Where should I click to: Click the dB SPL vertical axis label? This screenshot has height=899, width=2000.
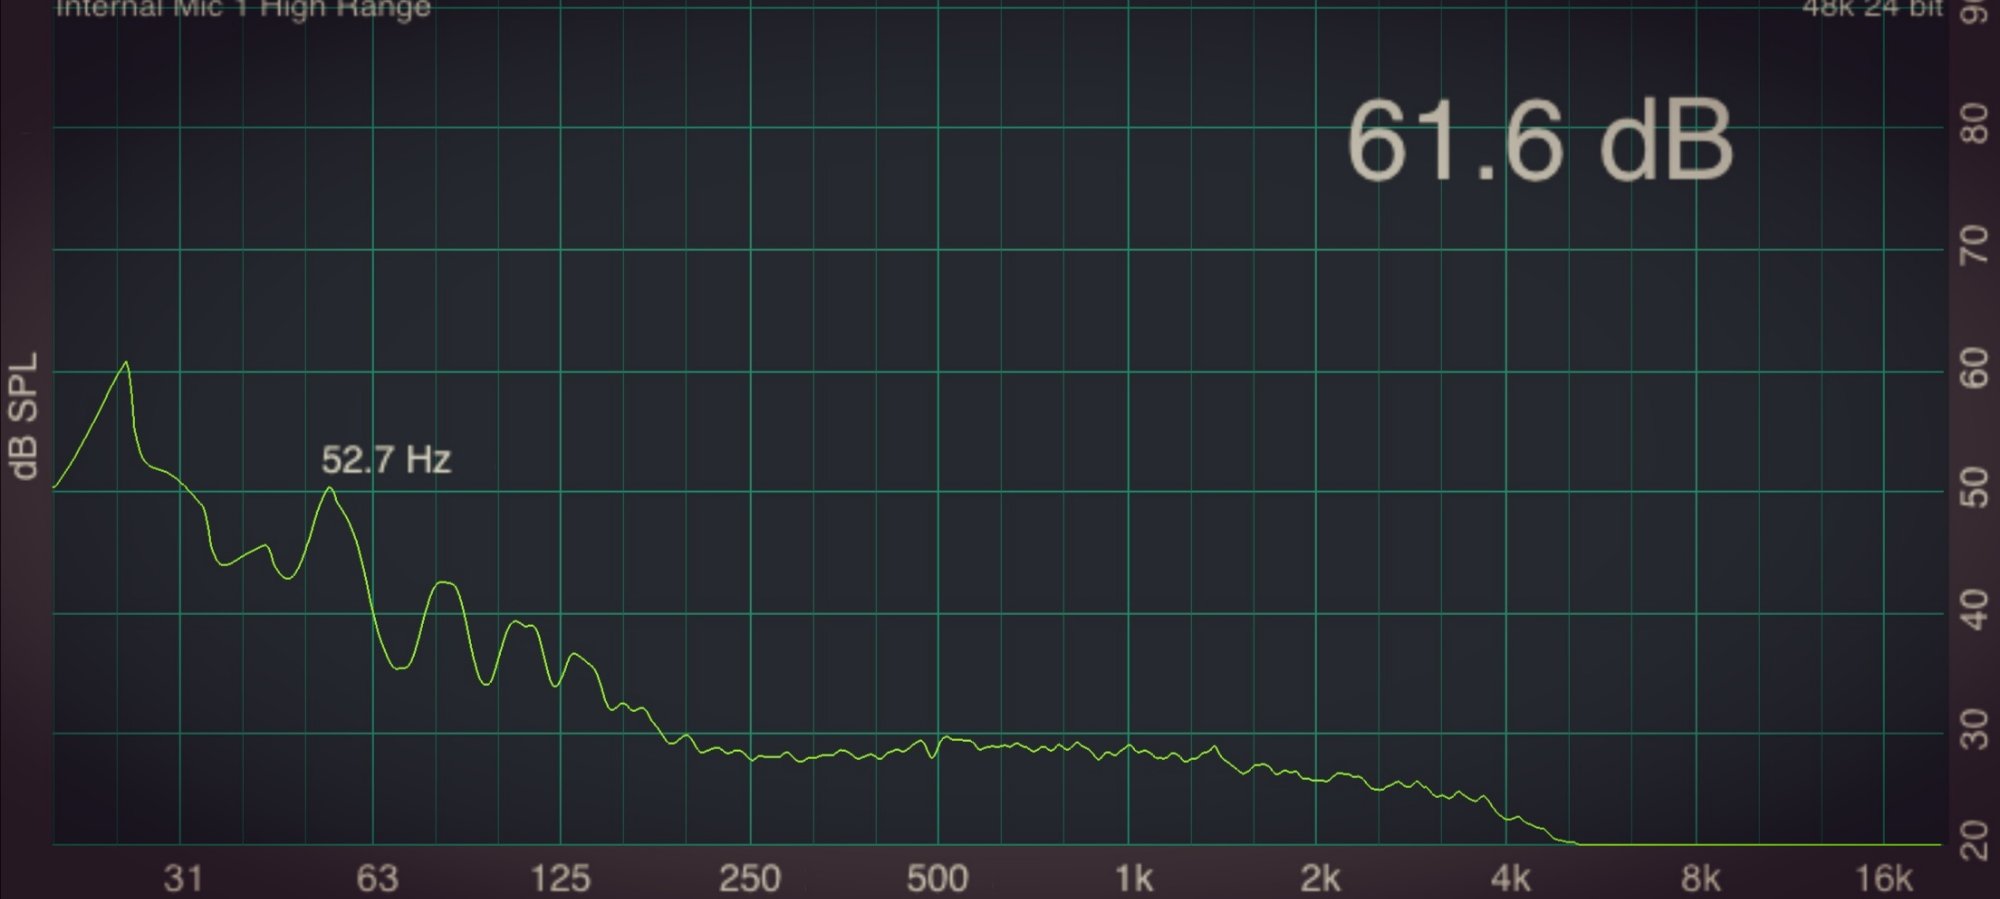pos(23,416)
